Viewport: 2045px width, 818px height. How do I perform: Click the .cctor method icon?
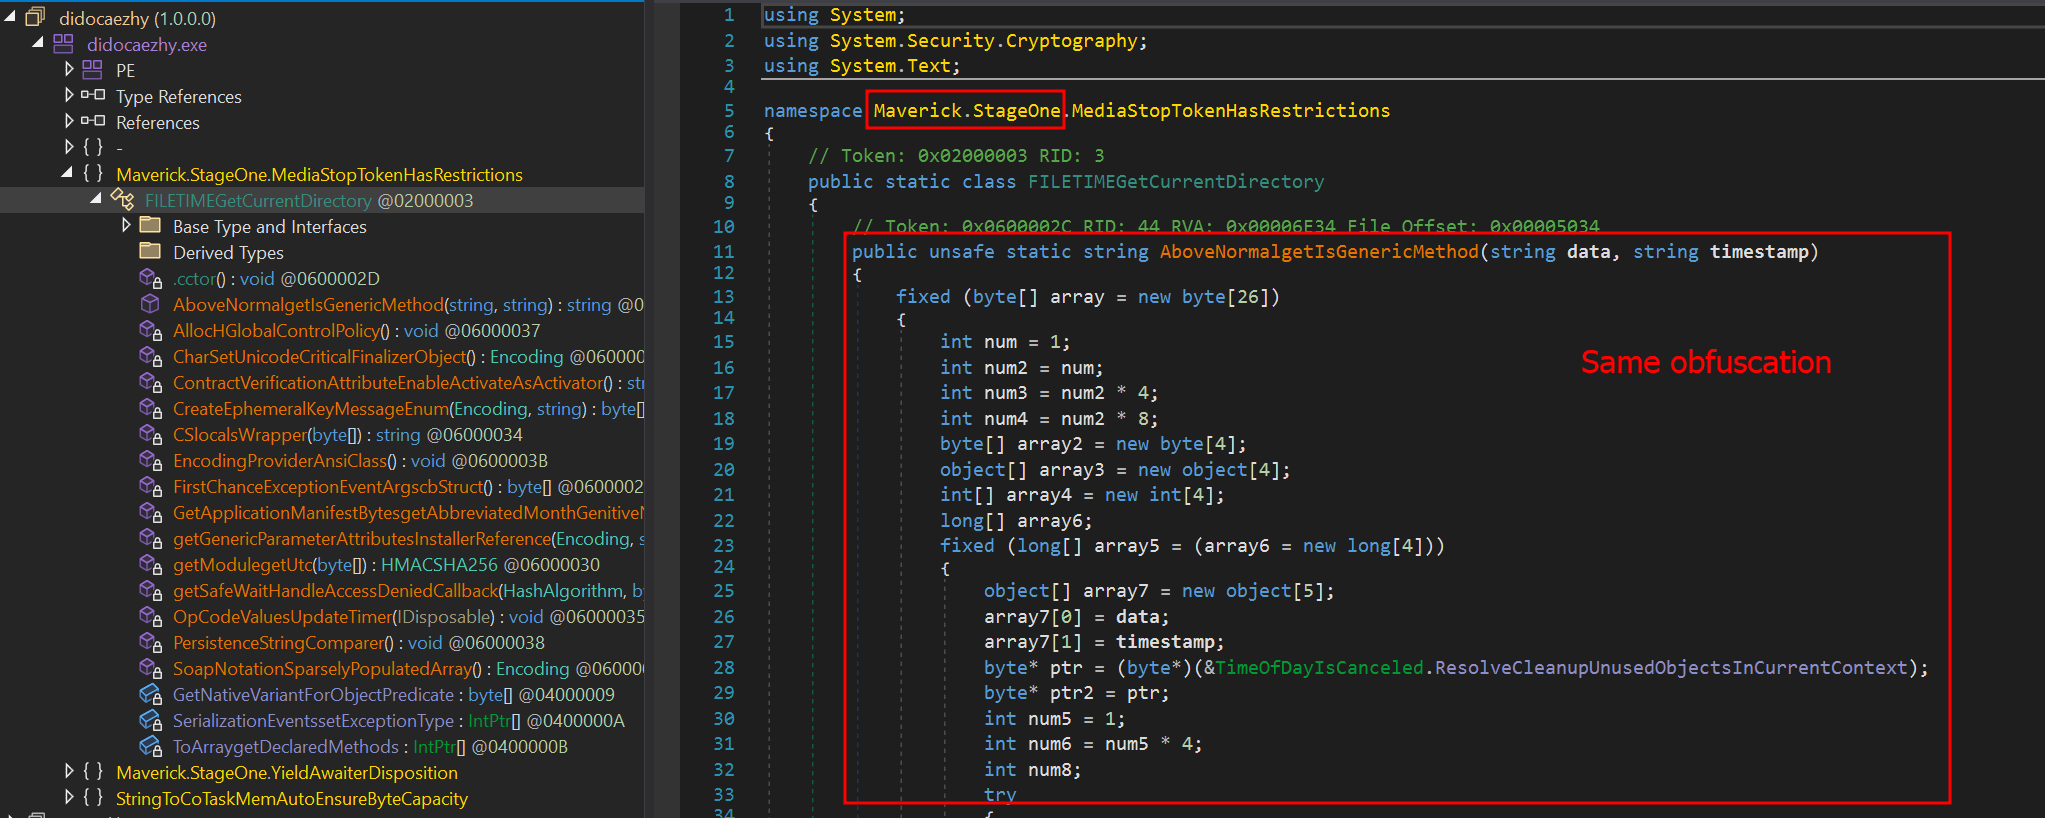[150, 278]
